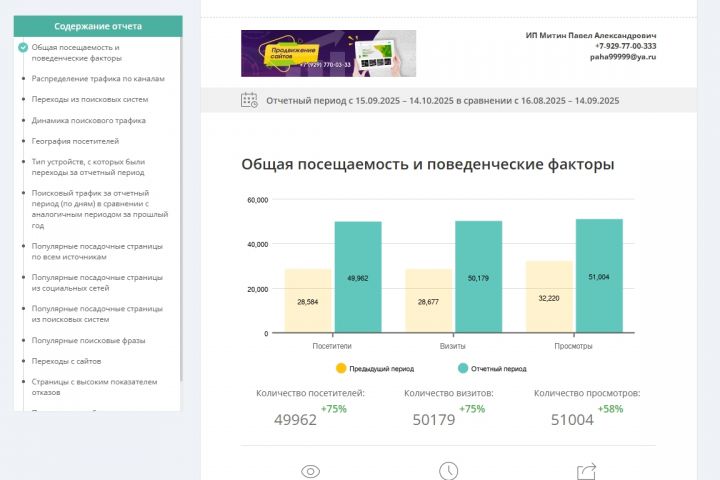Image resolution: width=720 pixels, height=480 pixels.
Task: Click 'ИП Митин Павел Александрович' text
Action: point(591,35)
